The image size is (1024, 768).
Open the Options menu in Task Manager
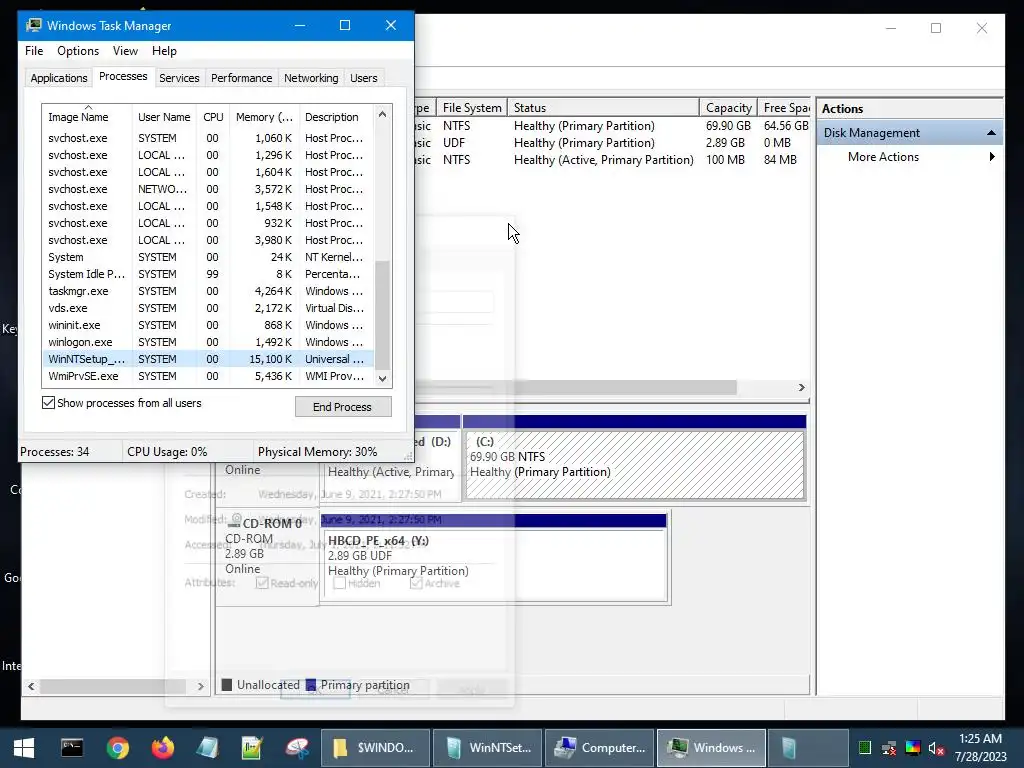click(x=78, y=51)
